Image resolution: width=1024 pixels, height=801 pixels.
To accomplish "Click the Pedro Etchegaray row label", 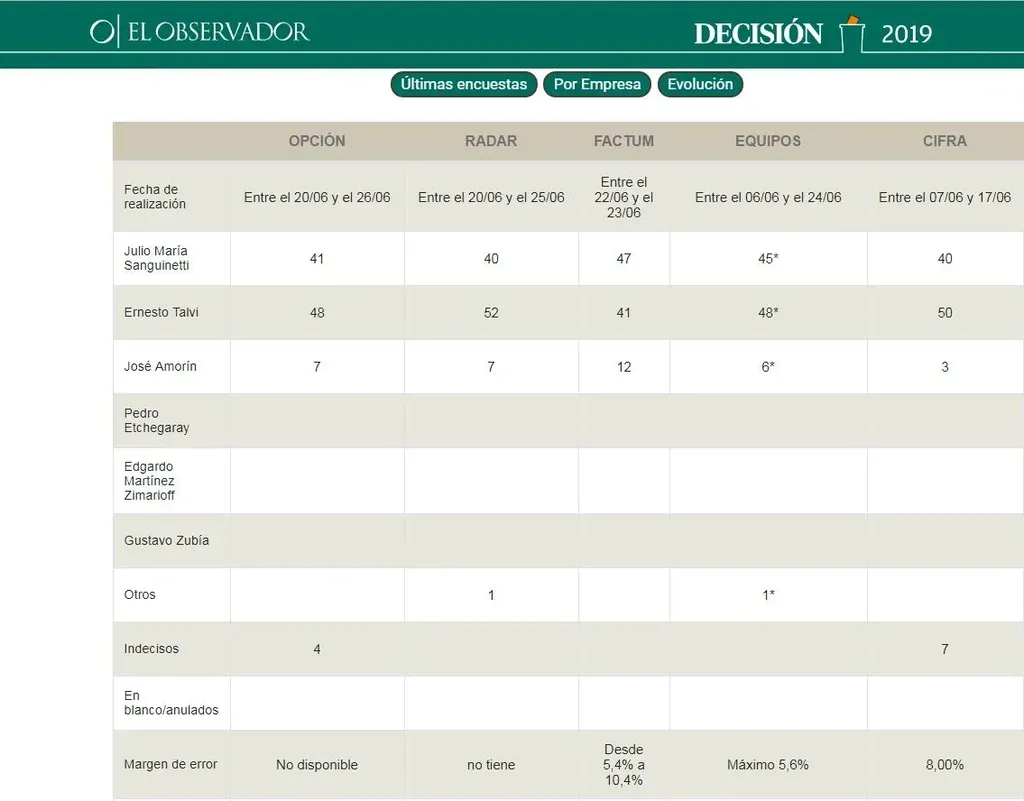I will click(x=157, y=420).
